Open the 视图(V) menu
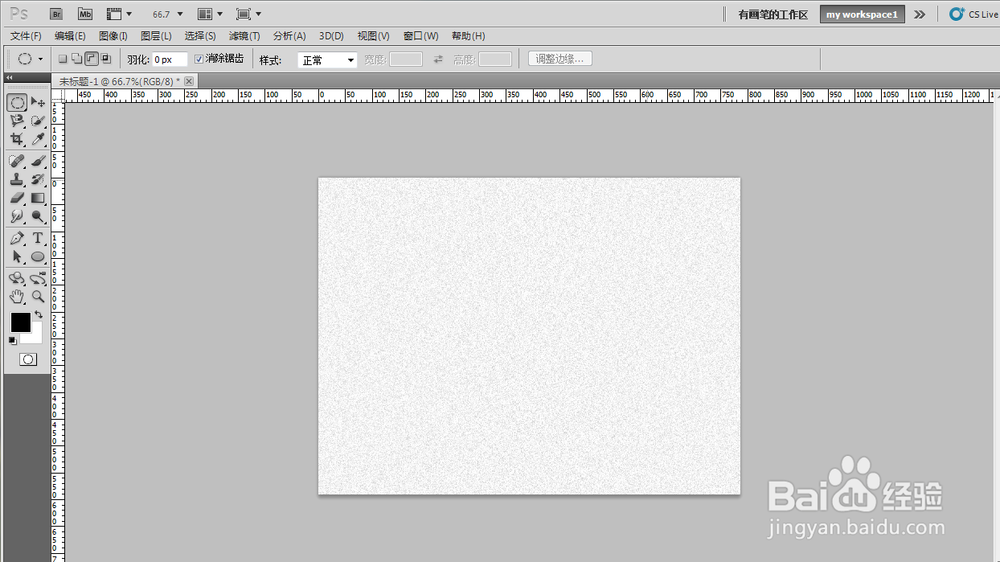Viewport: 1000px width, 562px height. (x=373, y=36)
